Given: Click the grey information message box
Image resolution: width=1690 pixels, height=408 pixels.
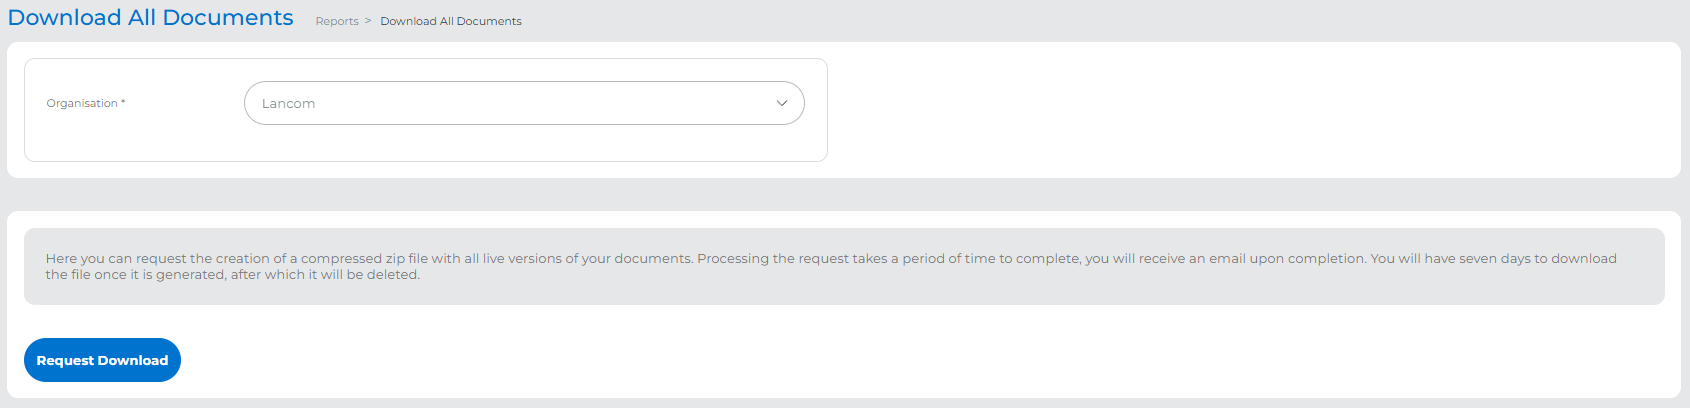Looking at the screenshot, I should (x=844, y=290).
